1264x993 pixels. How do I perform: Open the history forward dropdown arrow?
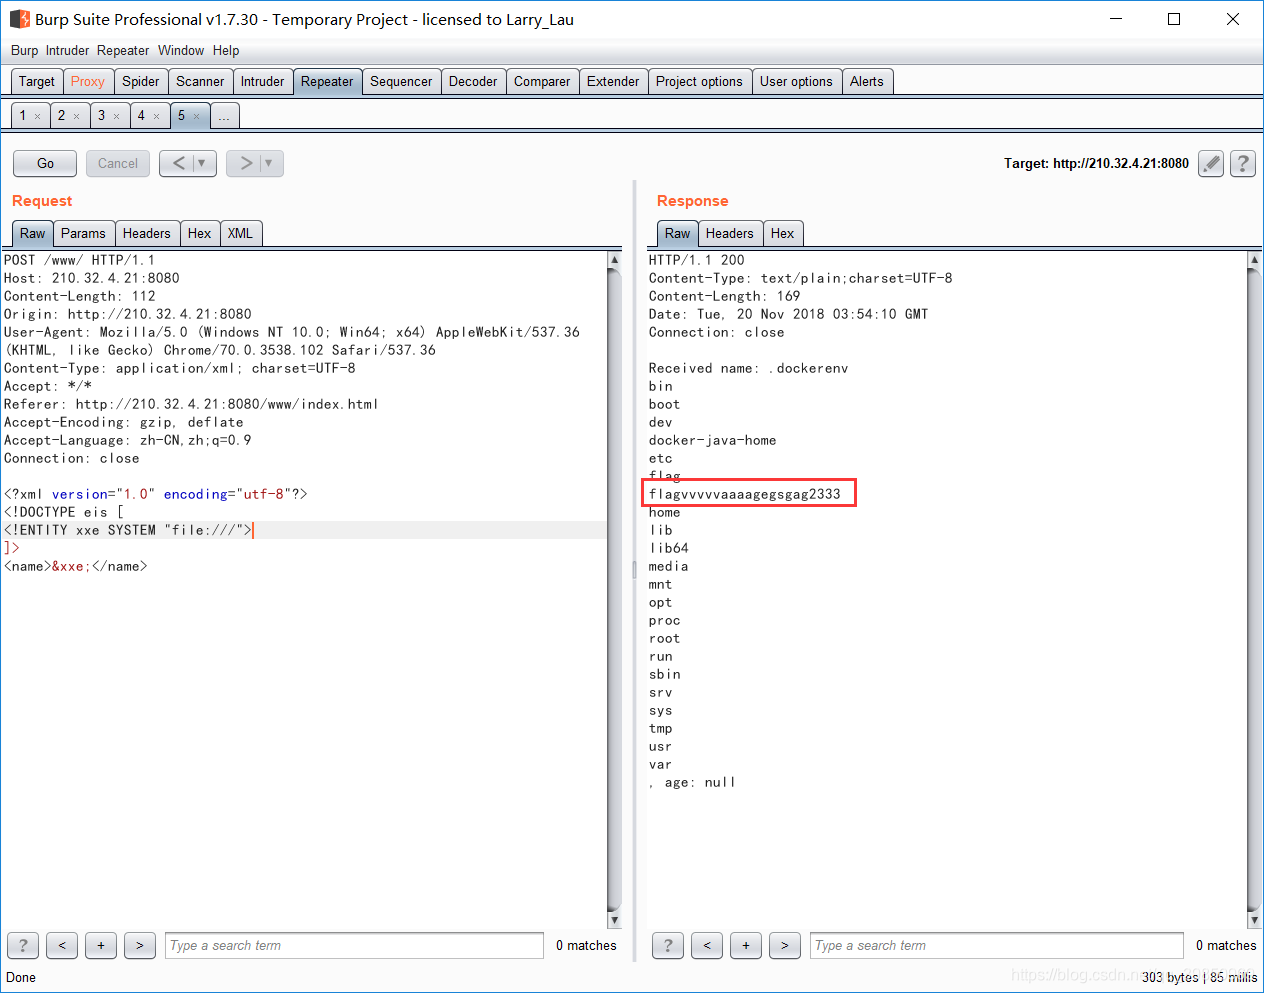pyautogui.click(x=270, y=163)
